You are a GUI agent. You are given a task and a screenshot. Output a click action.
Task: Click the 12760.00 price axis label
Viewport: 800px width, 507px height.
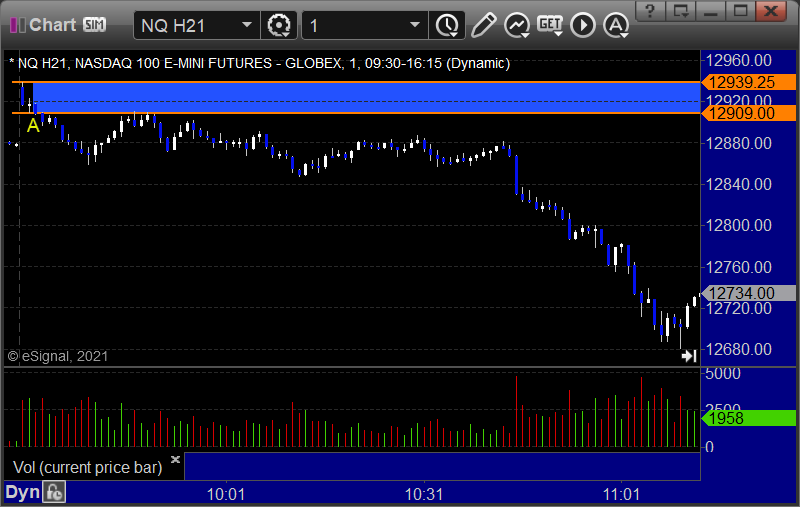(738, 267)
